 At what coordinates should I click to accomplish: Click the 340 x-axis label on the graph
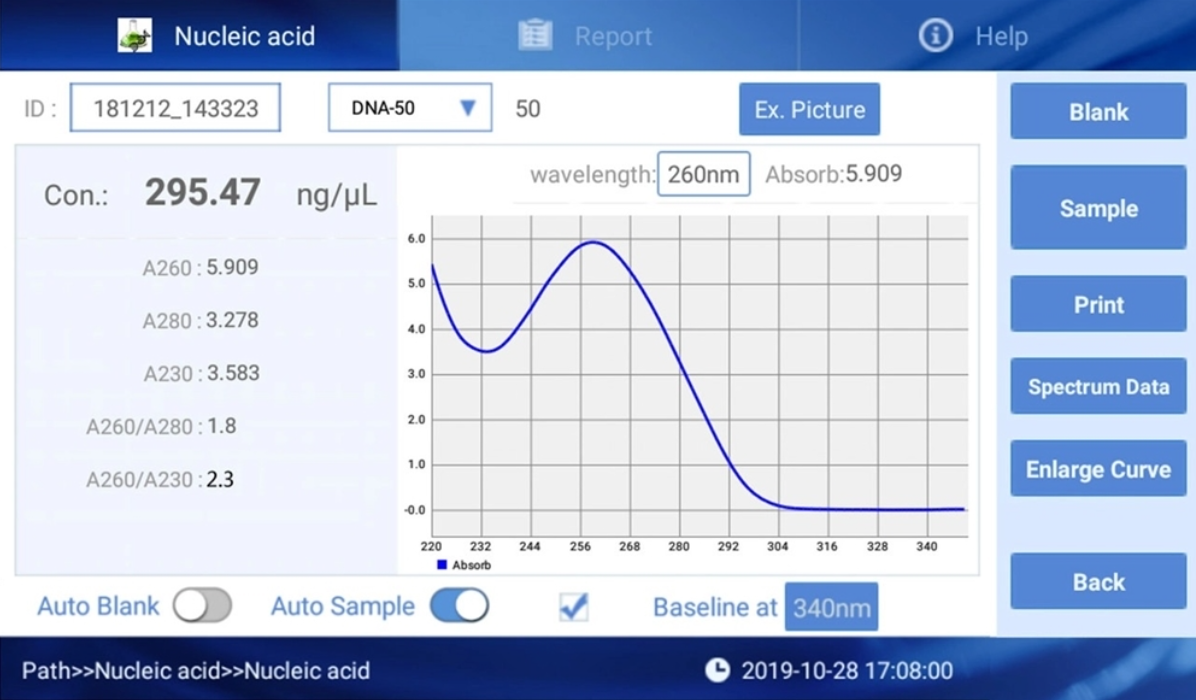point(927,546)
